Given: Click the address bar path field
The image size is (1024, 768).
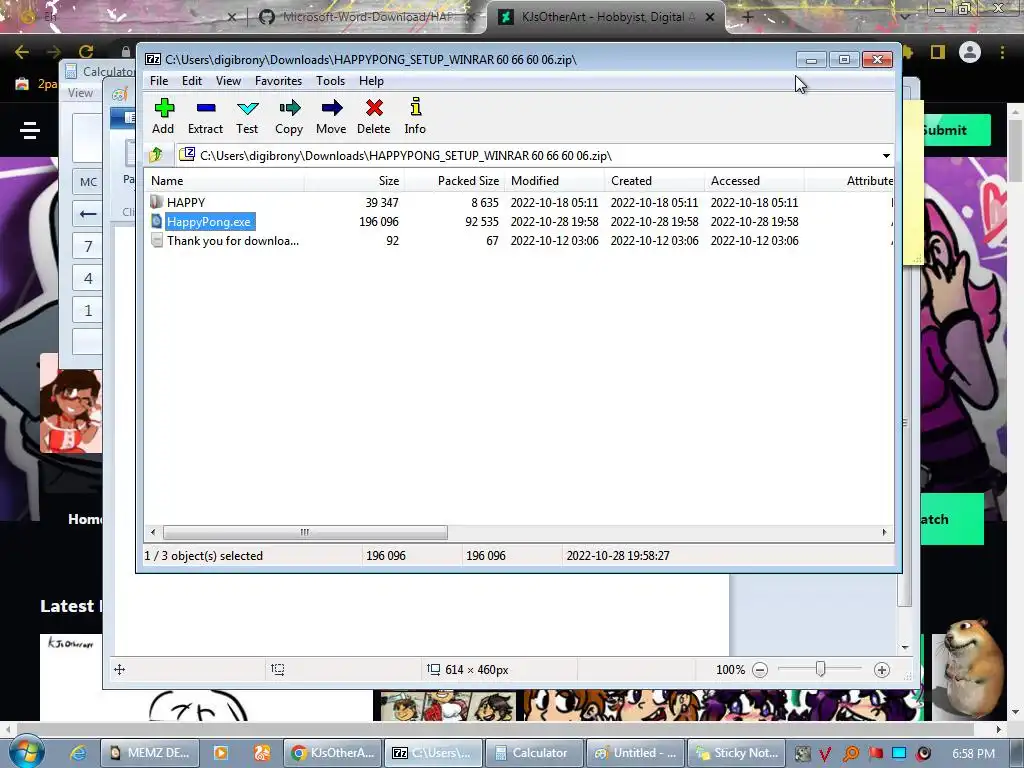Looking at the screenshot, I should [528, 155].
